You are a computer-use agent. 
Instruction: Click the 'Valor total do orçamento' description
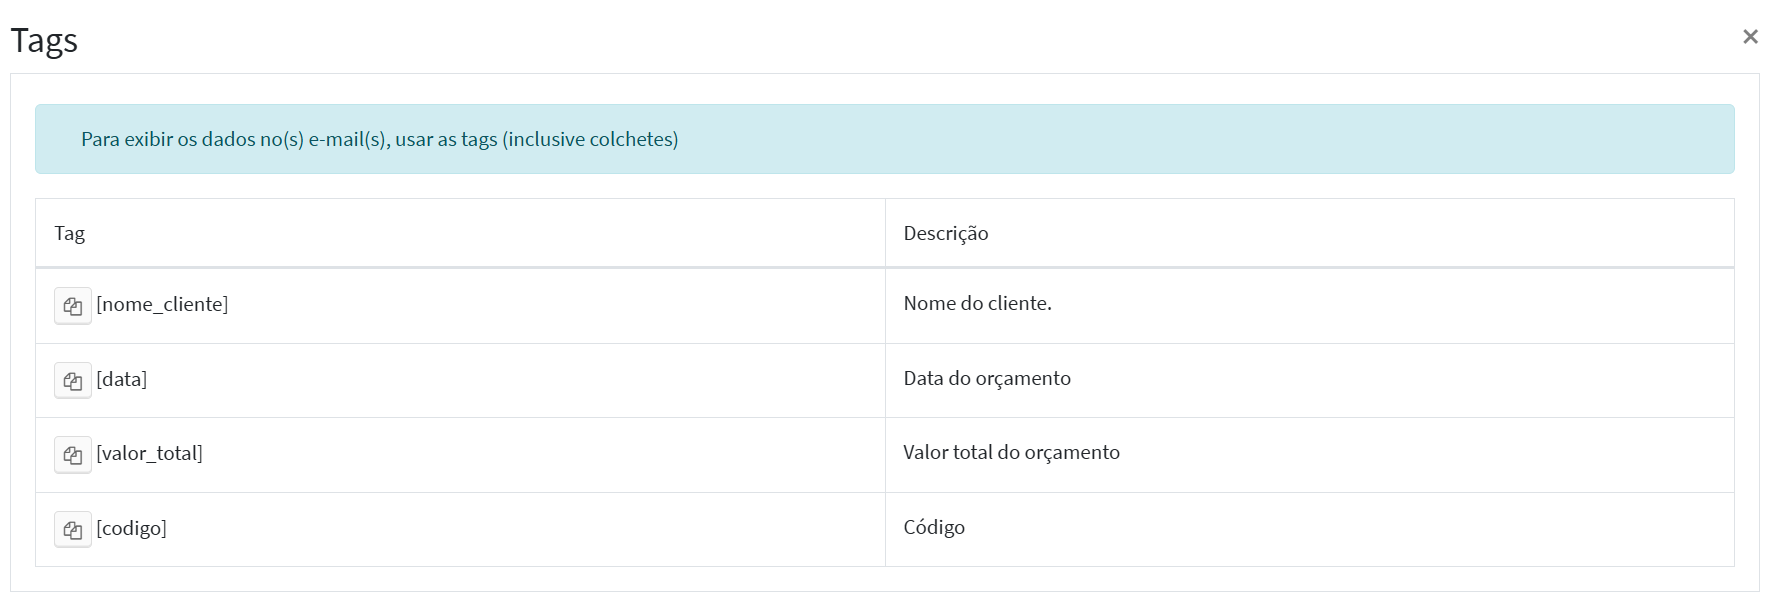click(x=1012, y=452)
